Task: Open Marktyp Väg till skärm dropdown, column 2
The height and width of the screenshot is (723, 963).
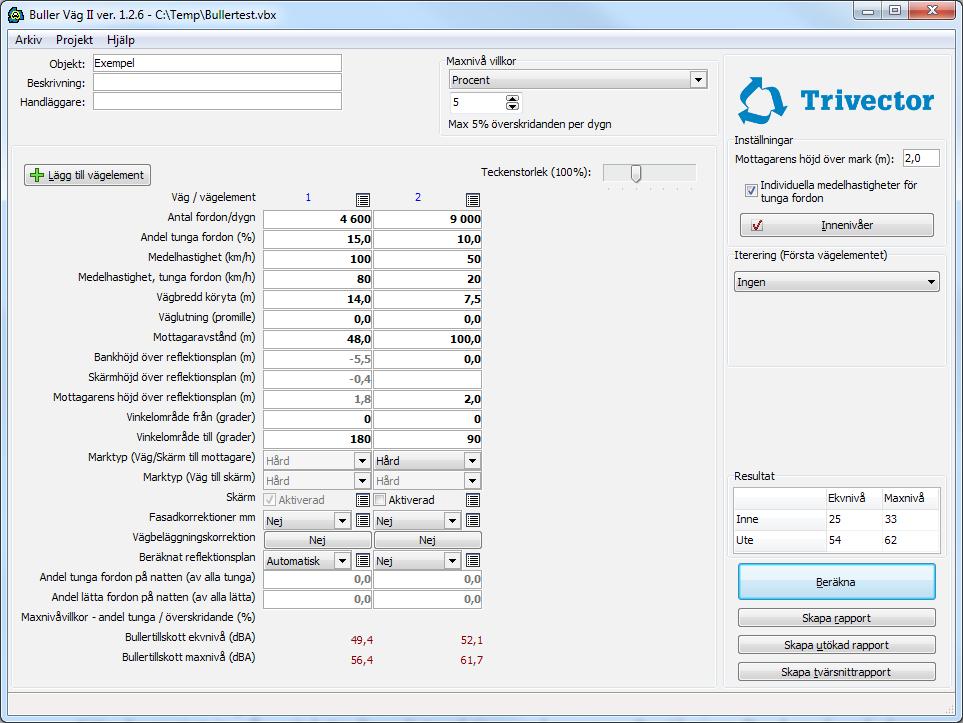Action: click(x=427, y=480)
